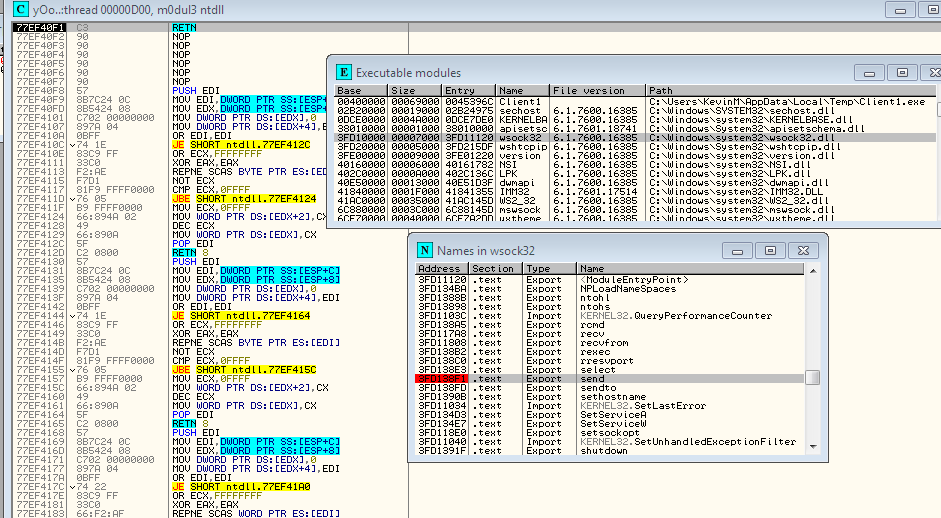Select the wsock32 module row
941x518 pixels.
click(x=635, y=137)
